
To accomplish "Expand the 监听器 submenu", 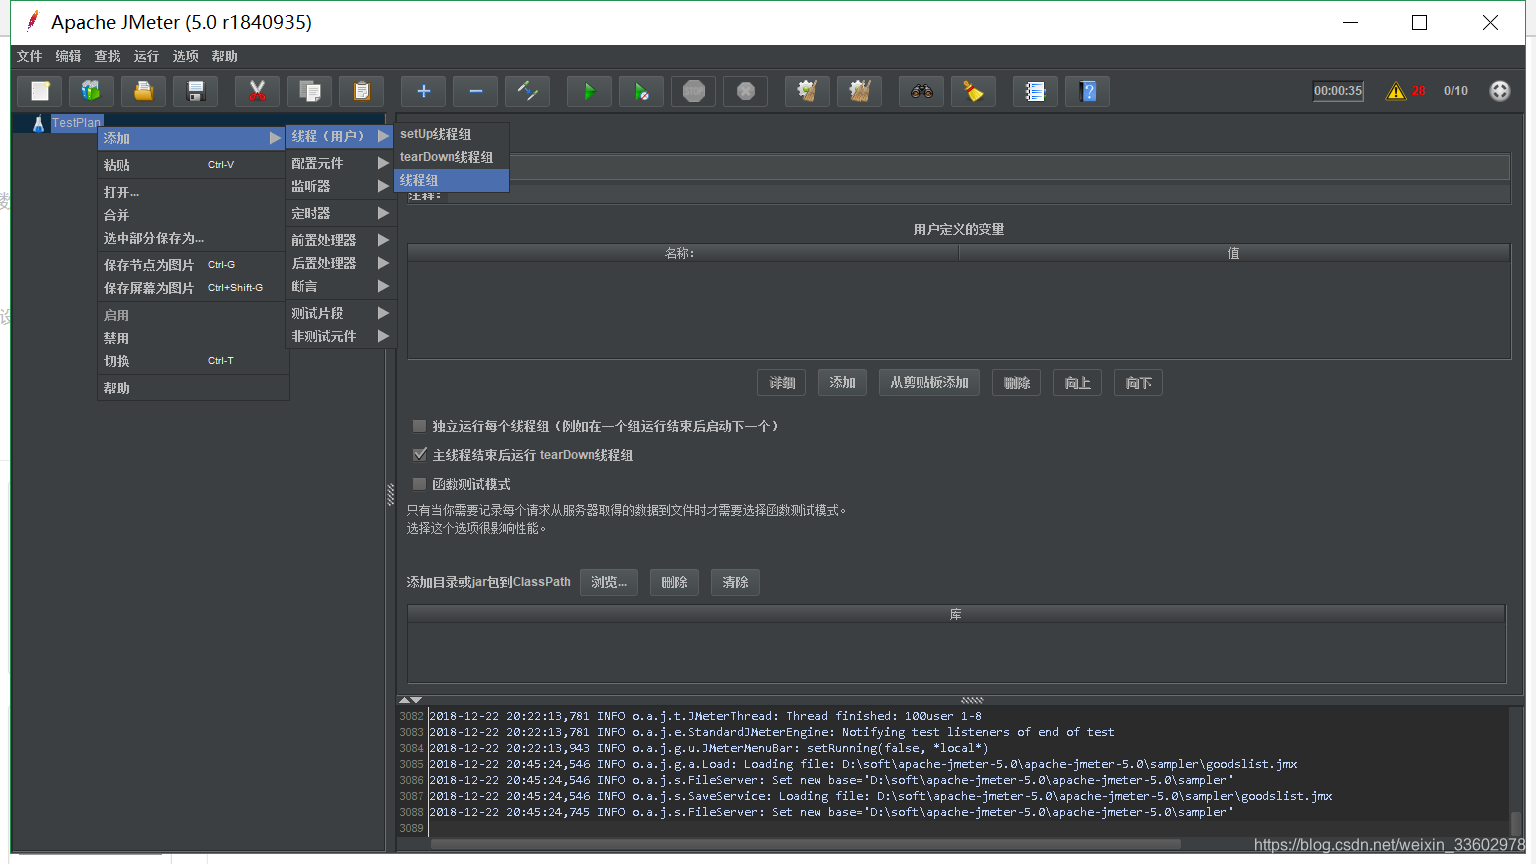I will (340, 186).
